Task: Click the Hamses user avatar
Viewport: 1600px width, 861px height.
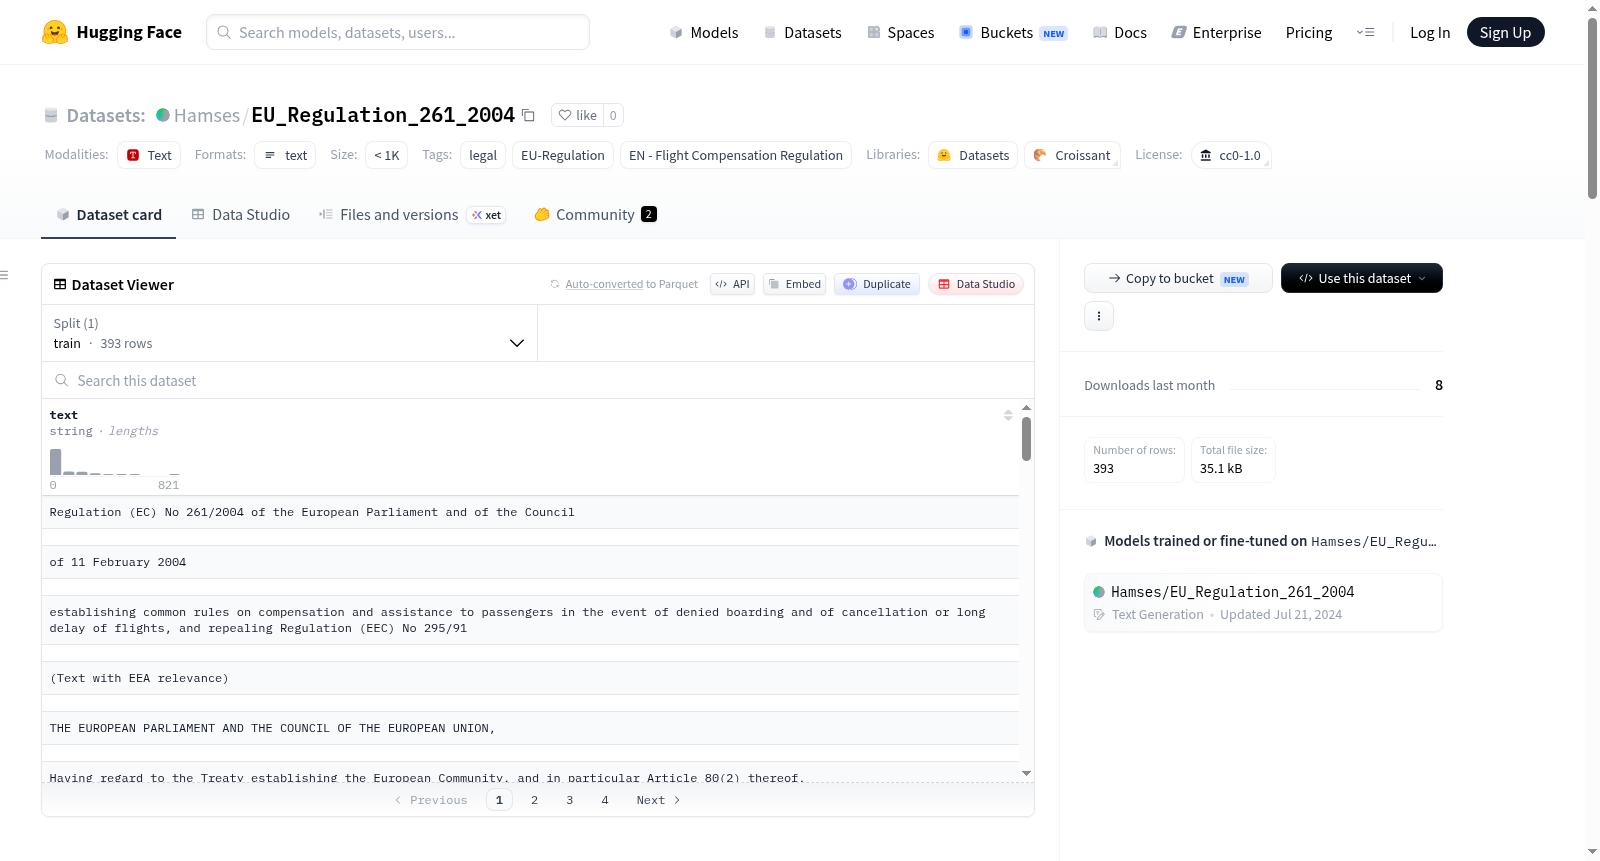Action: [163, 115]
